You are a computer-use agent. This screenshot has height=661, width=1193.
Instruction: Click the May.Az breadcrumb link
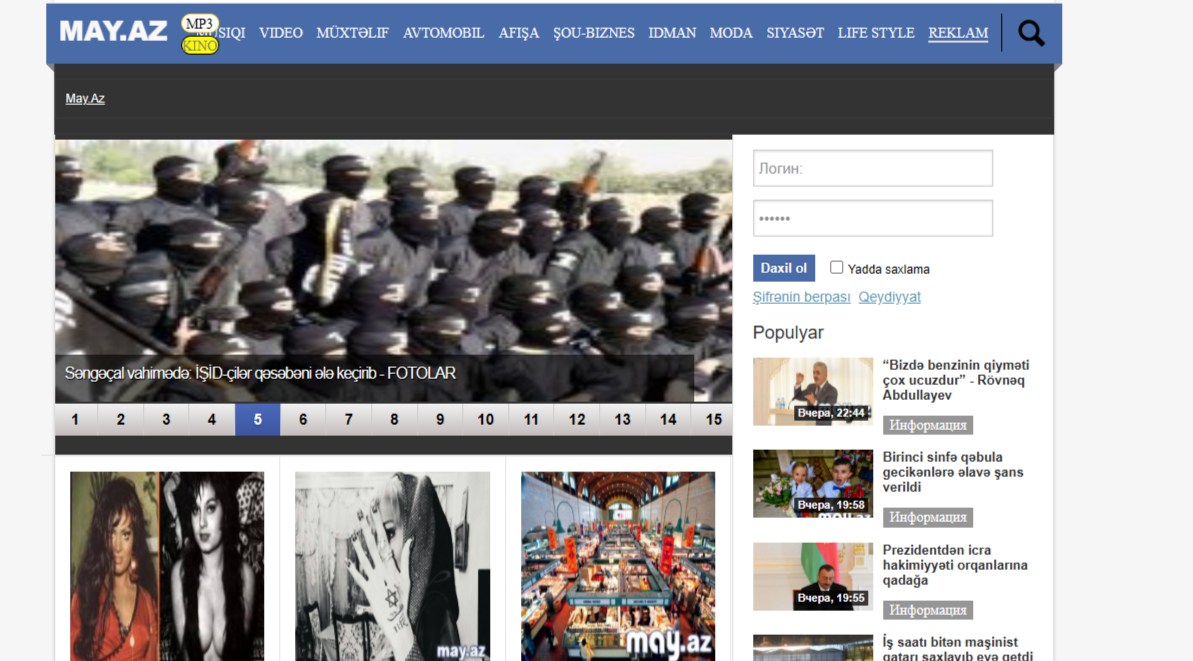pyautogui.click(x=85, y=98)
